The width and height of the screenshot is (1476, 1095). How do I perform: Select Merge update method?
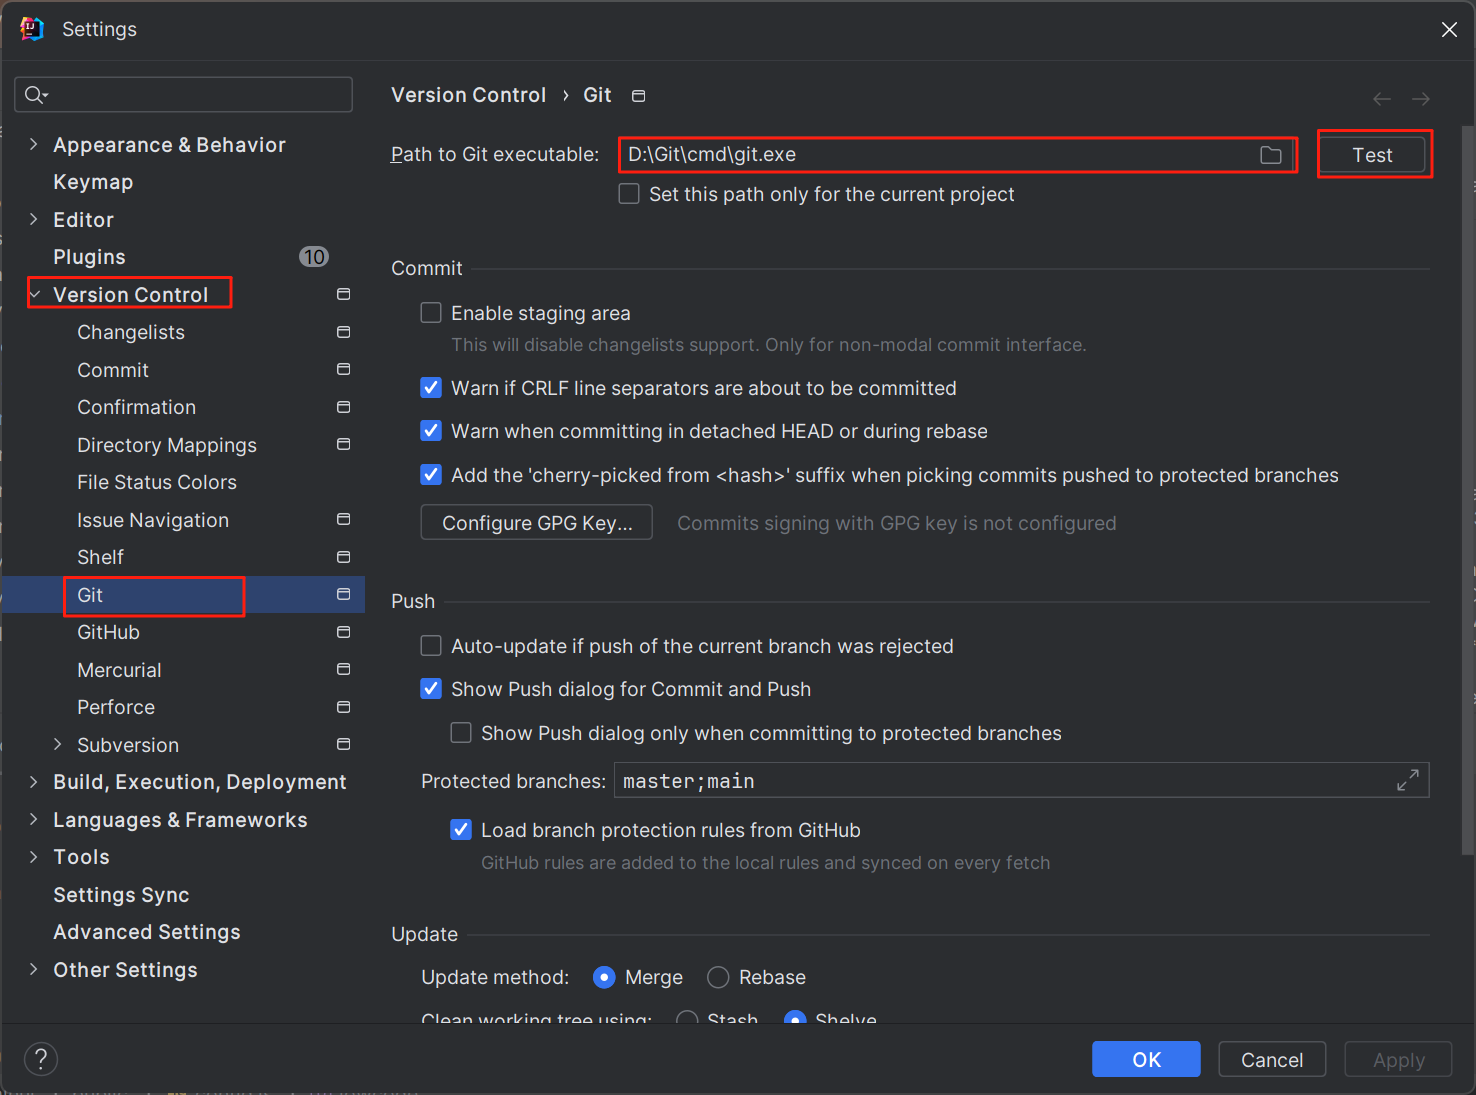[x=604, y=977]
